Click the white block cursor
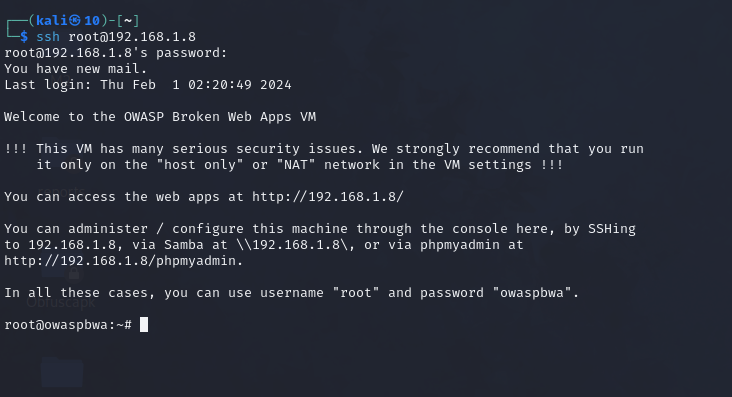 click(144, 325)
